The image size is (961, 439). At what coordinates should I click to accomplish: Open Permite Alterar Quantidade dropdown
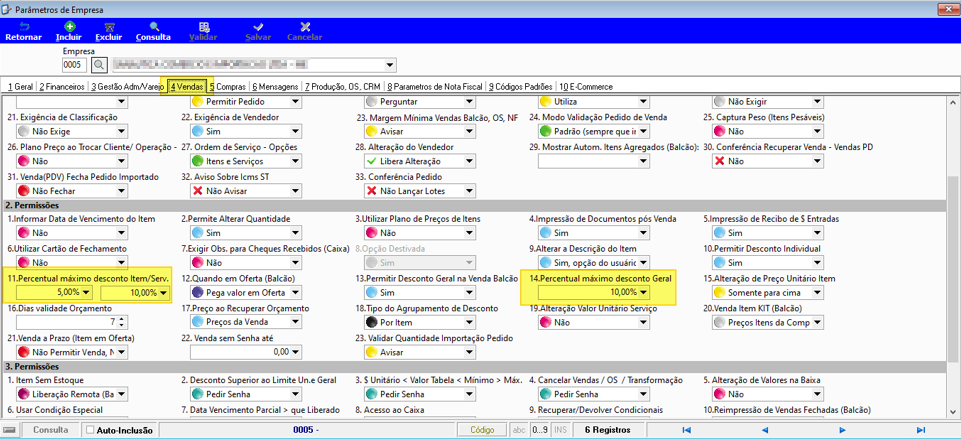pos(295,233)
